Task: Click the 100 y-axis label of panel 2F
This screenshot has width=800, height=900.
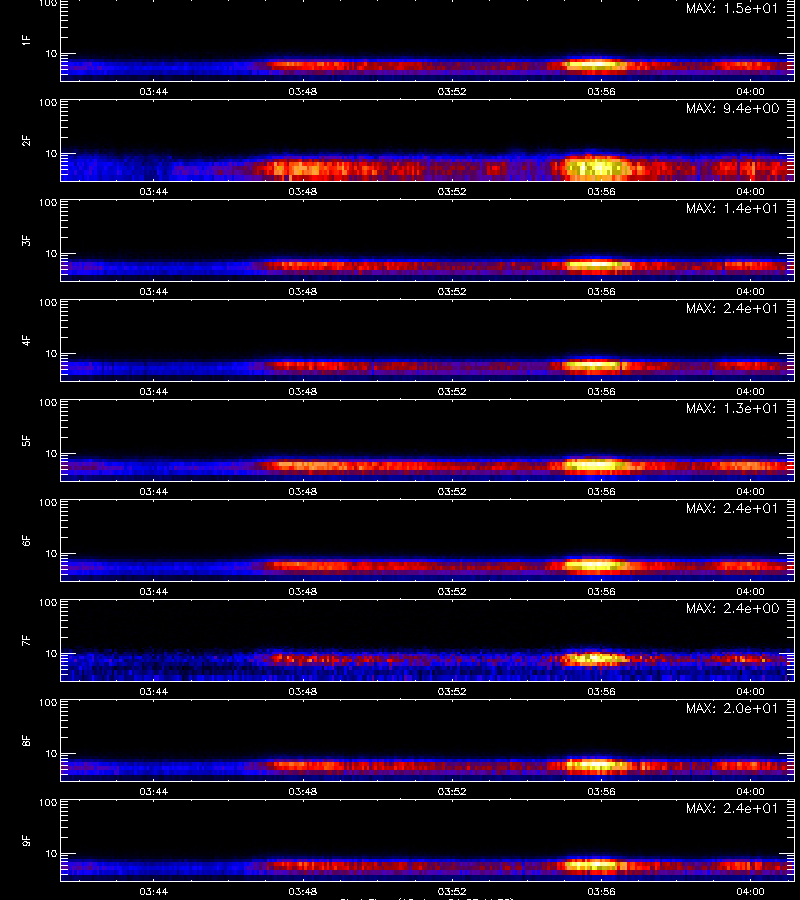Action: [48, 103]
